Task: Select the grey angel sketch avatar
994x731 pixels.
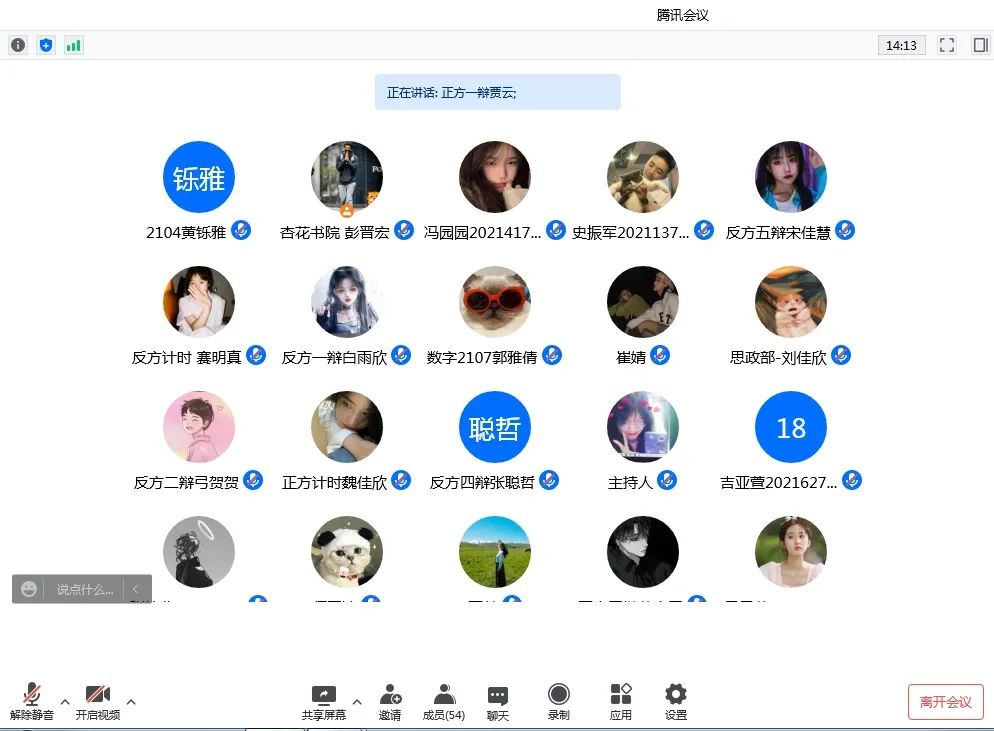Action: [199, 552]
